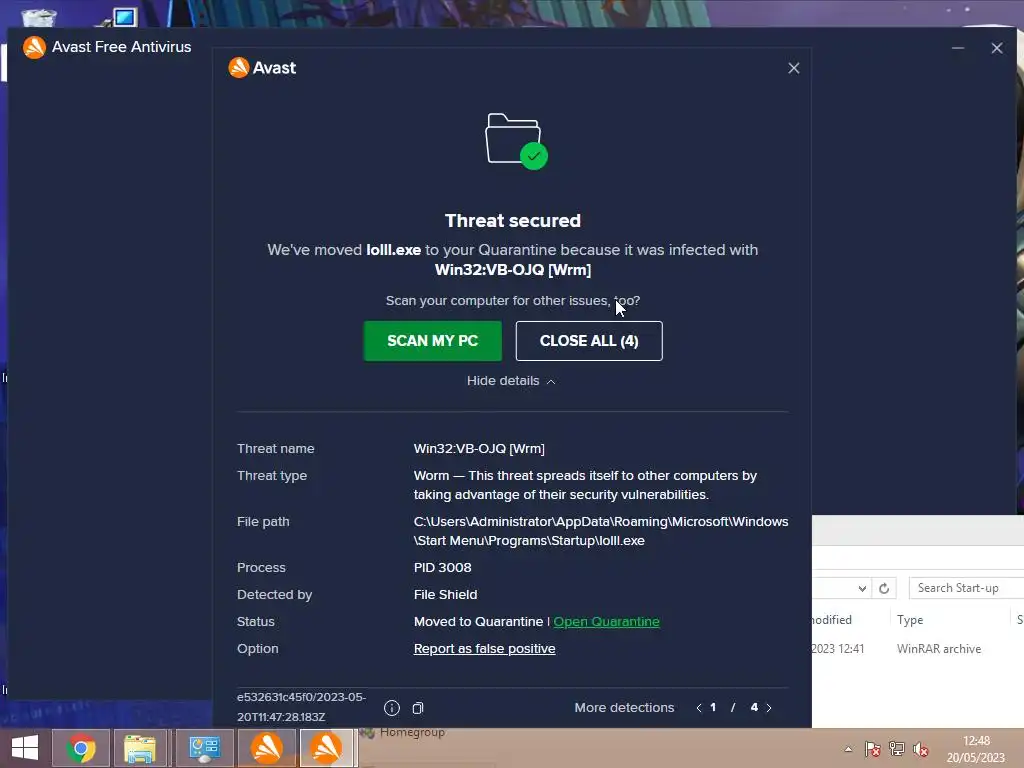The height and width of the screenshot is (768, 1024).
Task: Click the CLOSE ALL (4) button
Action: (589, 341)
